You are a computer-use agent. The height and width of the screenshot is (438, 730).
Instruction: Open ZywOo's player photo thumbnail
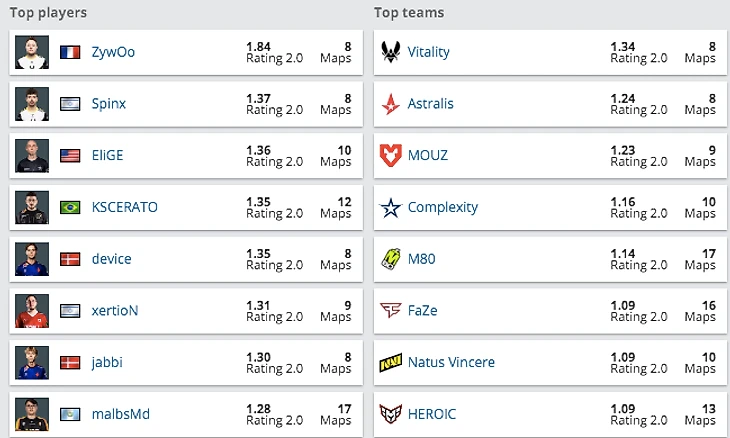click(32, 52)
